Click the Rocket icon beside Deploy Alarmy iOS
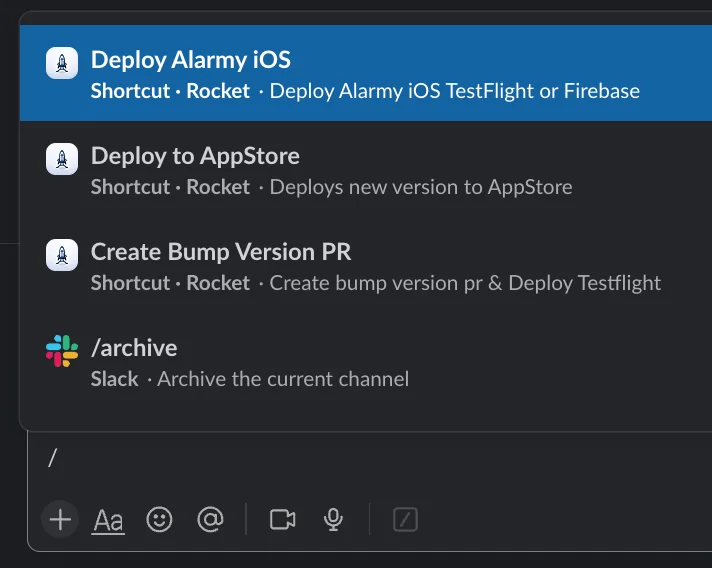 (62, 63)
